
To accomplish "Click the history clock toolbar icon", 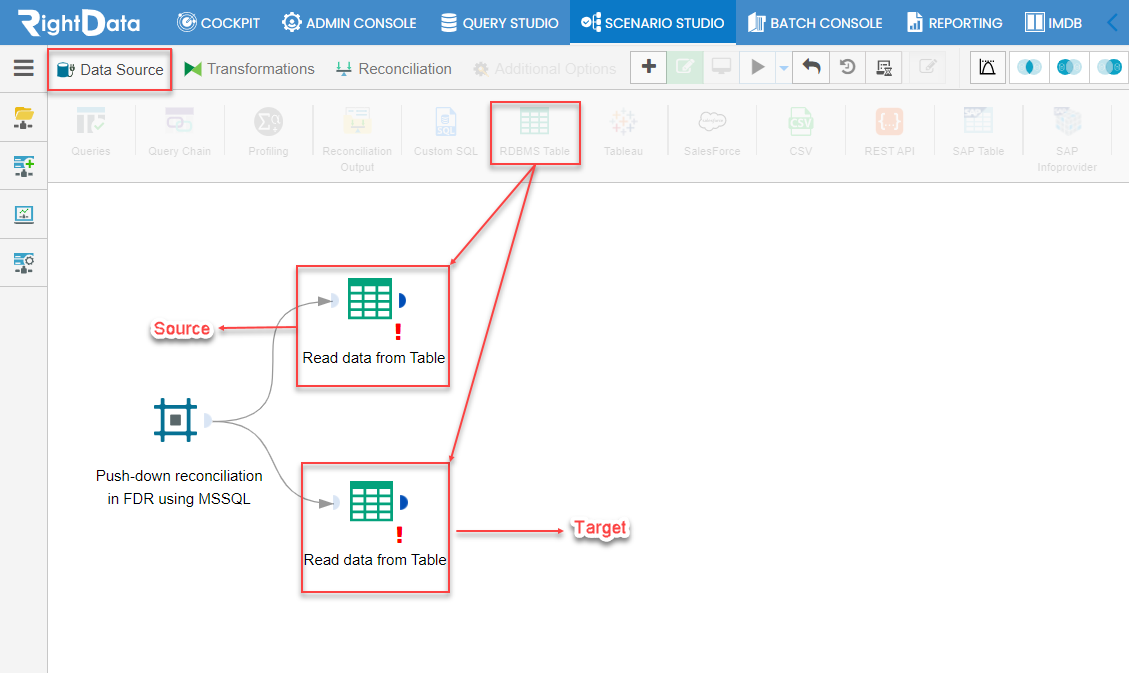I will 847,67.
